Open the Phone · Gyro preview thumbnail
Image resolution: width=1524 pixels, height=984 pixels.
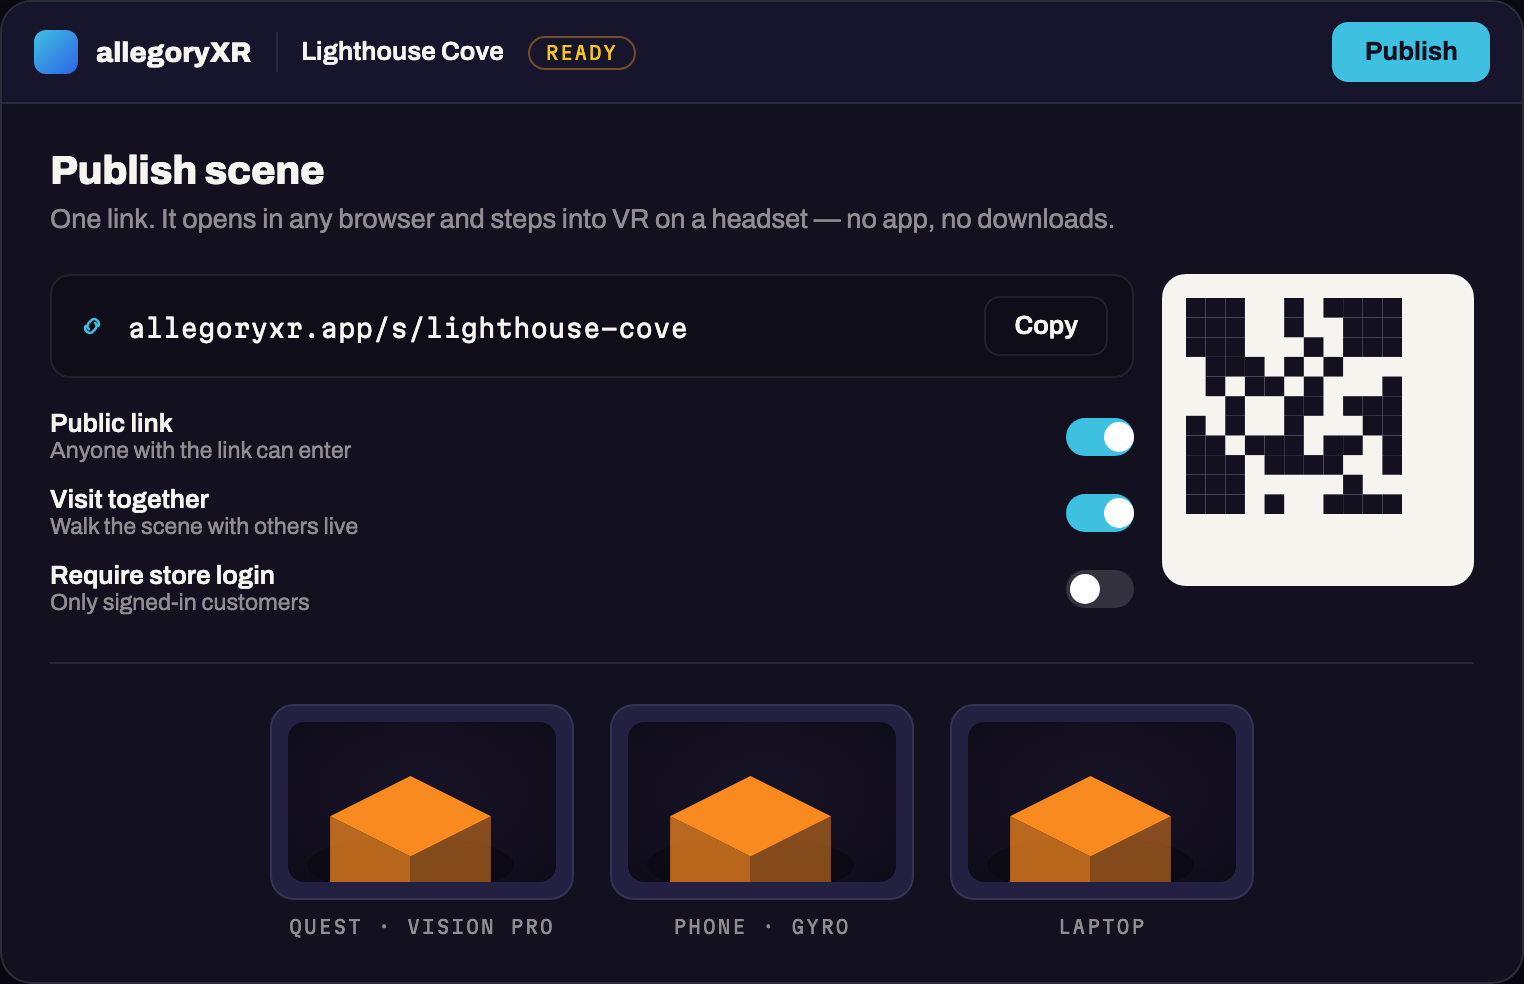coord(762,802)
